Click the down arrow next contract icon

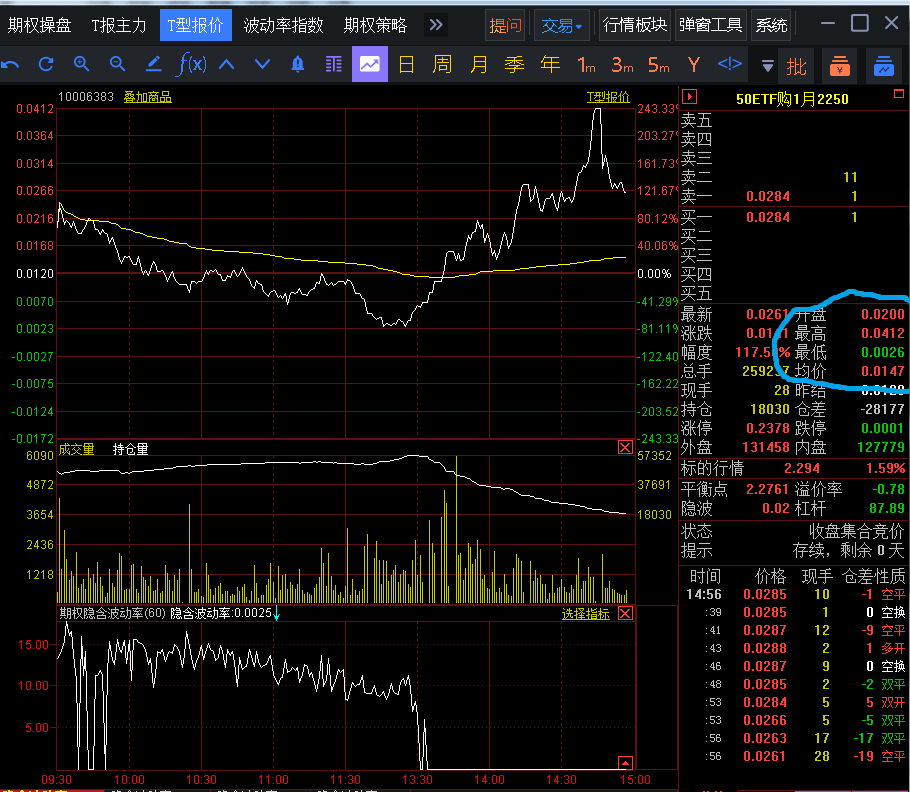pos(262,64)
